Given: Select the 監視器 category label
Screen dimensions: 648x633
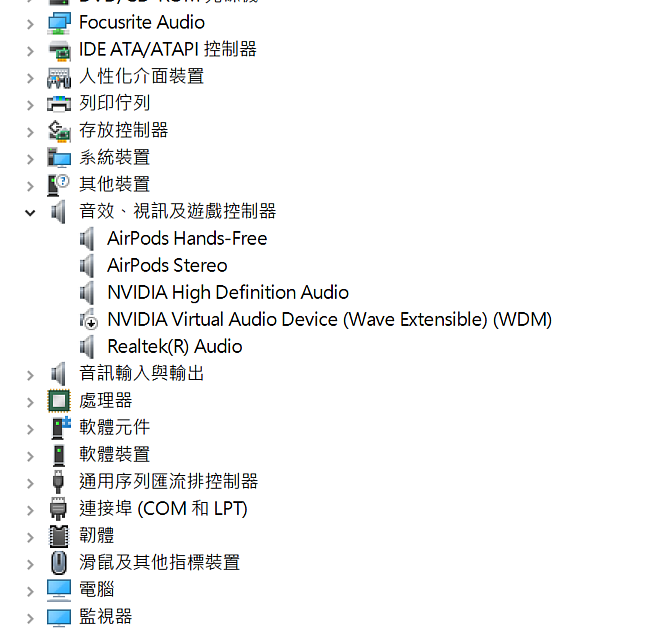Looking at the screenshot, I should (105, 616).
